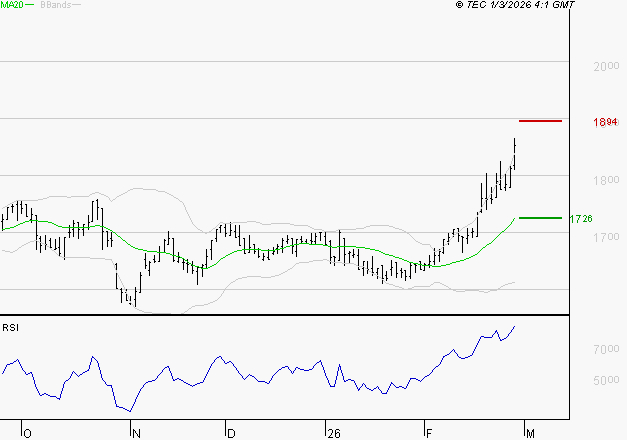This screenshot has width=627, height=440.
Task: Click the O month marker on time axis
Action: coord(27,434)
